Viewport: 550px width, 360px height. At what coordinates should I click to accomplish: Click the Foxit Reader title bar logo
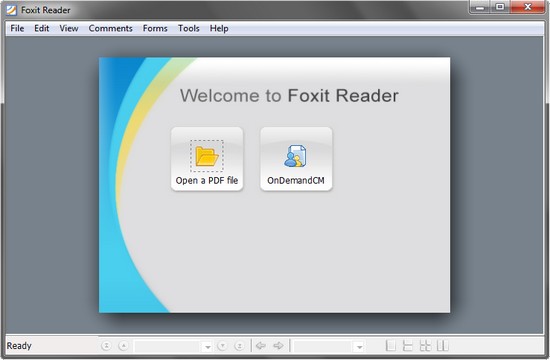click(11, 10)
